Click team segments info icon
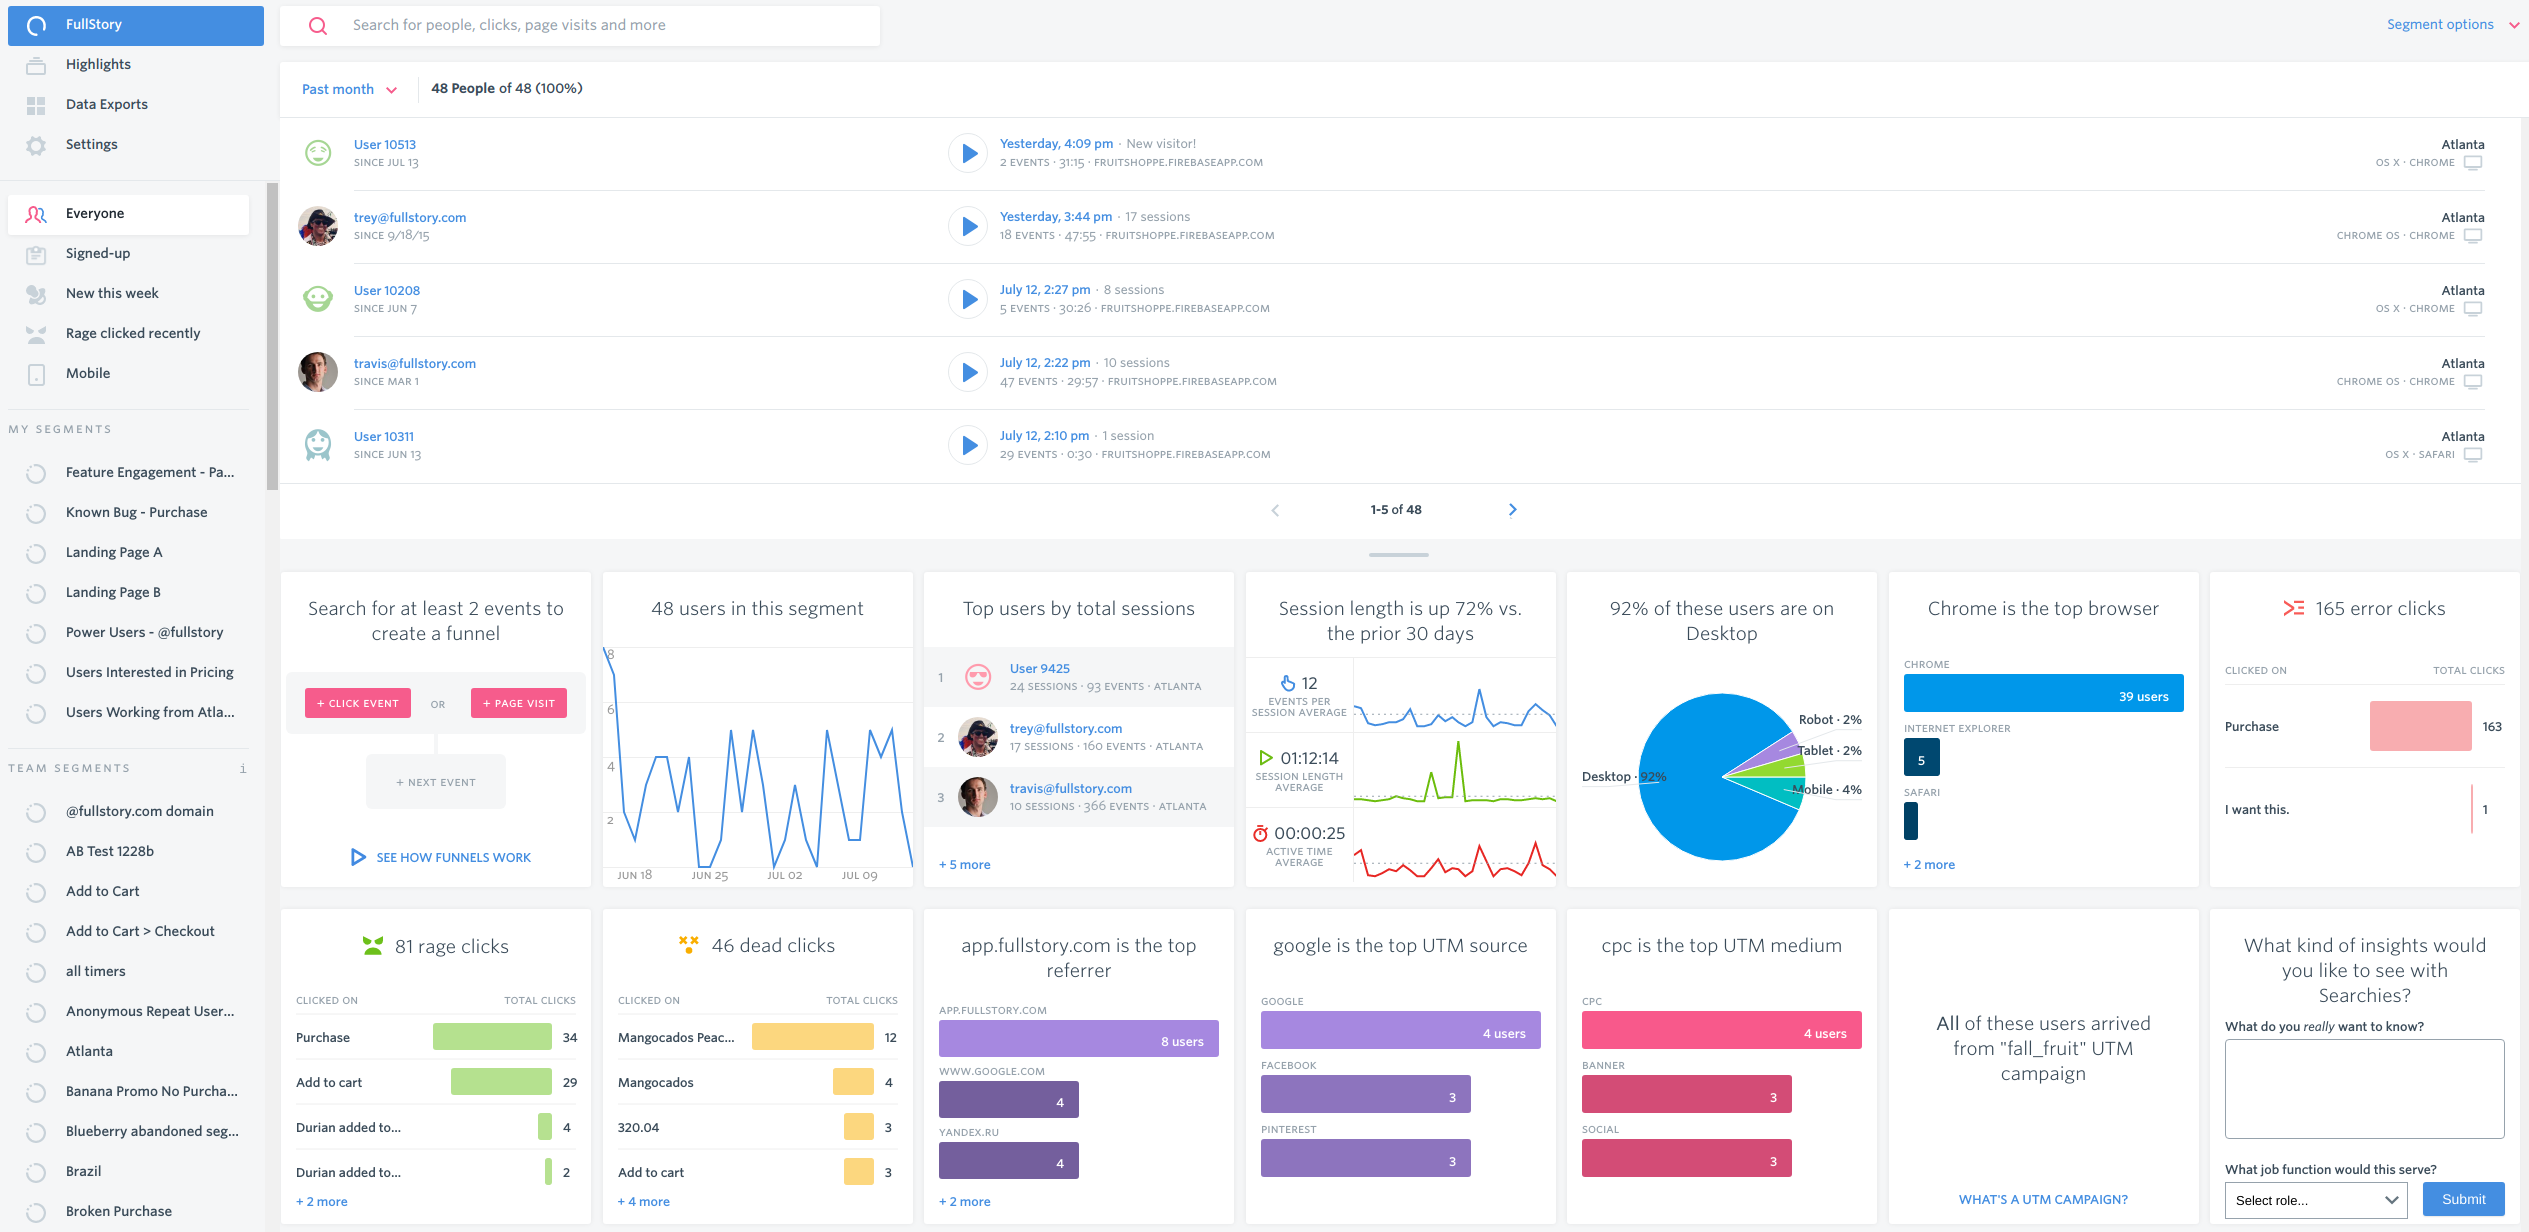2529x1232 pixels. pos(243,769)
